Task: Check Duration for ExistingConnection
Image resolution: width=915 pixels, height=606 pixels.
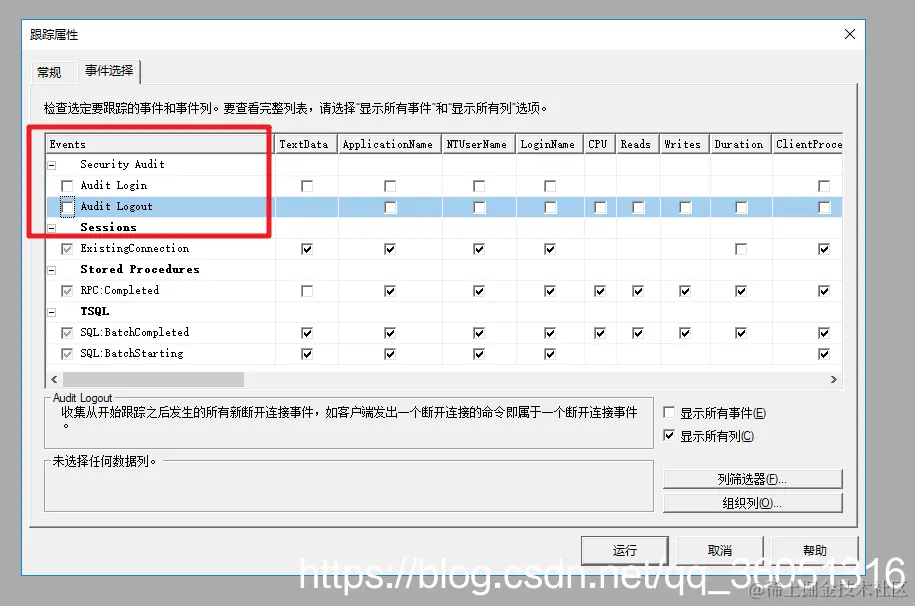Action: (x=741, y=249)
